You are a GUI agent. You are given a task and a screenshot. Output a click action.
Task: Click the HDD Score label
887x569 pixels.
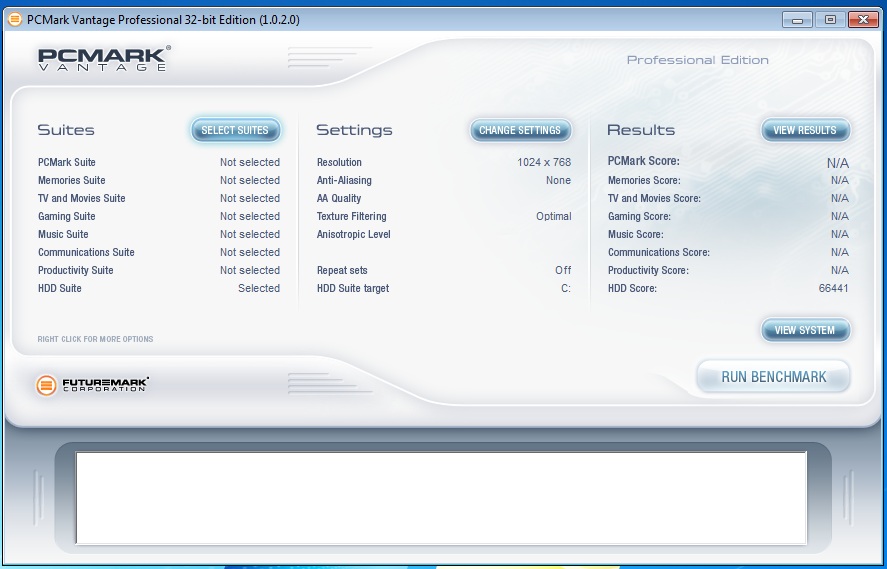pos(632,288)
